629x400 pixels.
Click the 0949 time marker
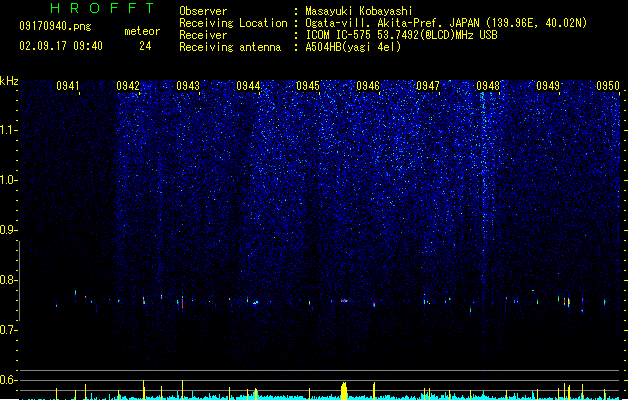coord(548,86)
